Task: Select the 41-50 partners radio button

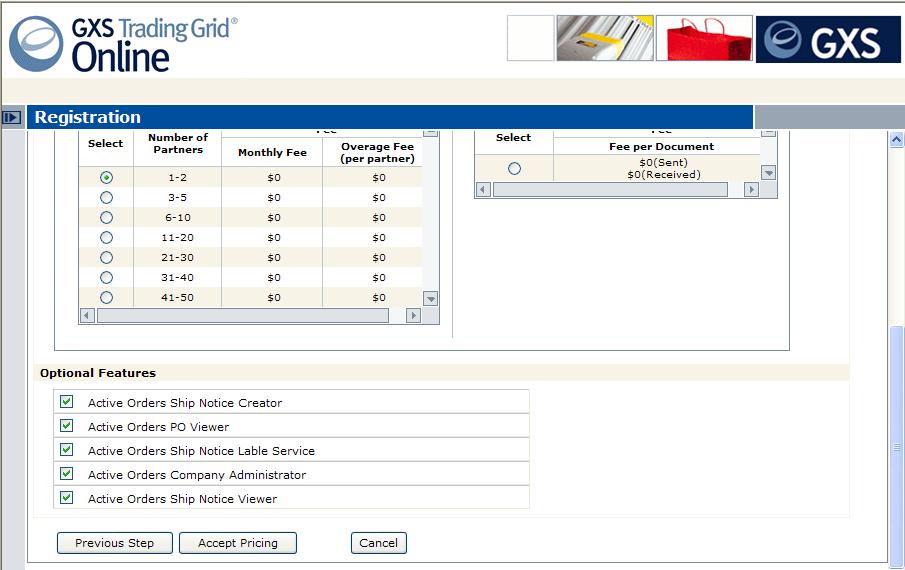Action: [106, 298]
